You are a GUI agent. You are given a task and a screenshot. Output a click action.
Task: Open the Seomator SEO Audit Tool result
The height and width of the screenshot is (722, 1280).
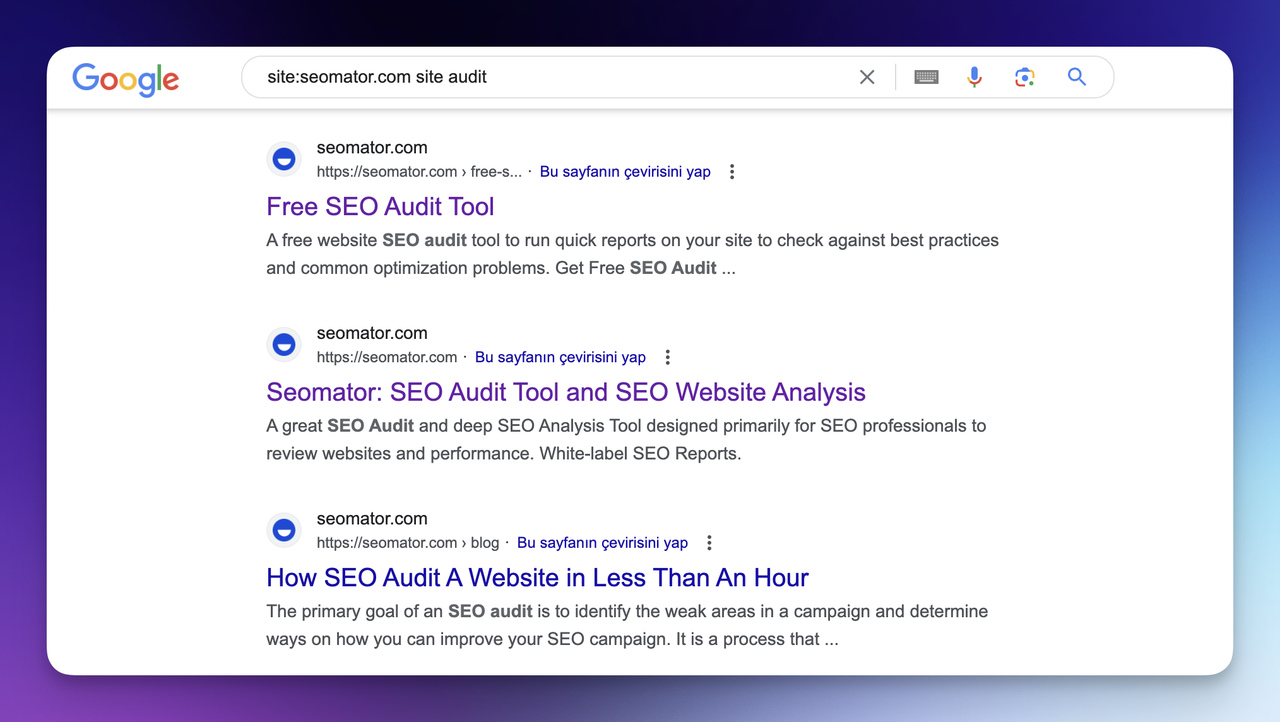[x=565, y=392]
